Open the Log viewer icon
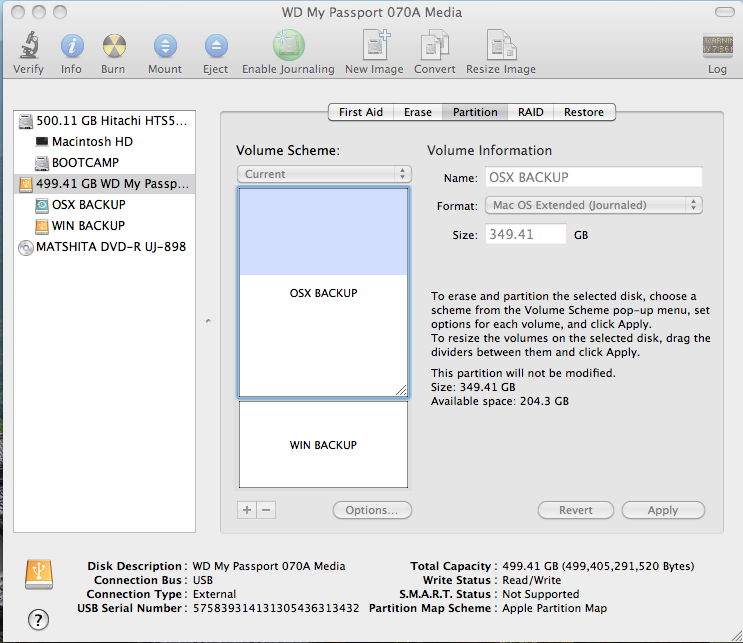This screenshot has width=743, height=643. click(x=717, y=46)
